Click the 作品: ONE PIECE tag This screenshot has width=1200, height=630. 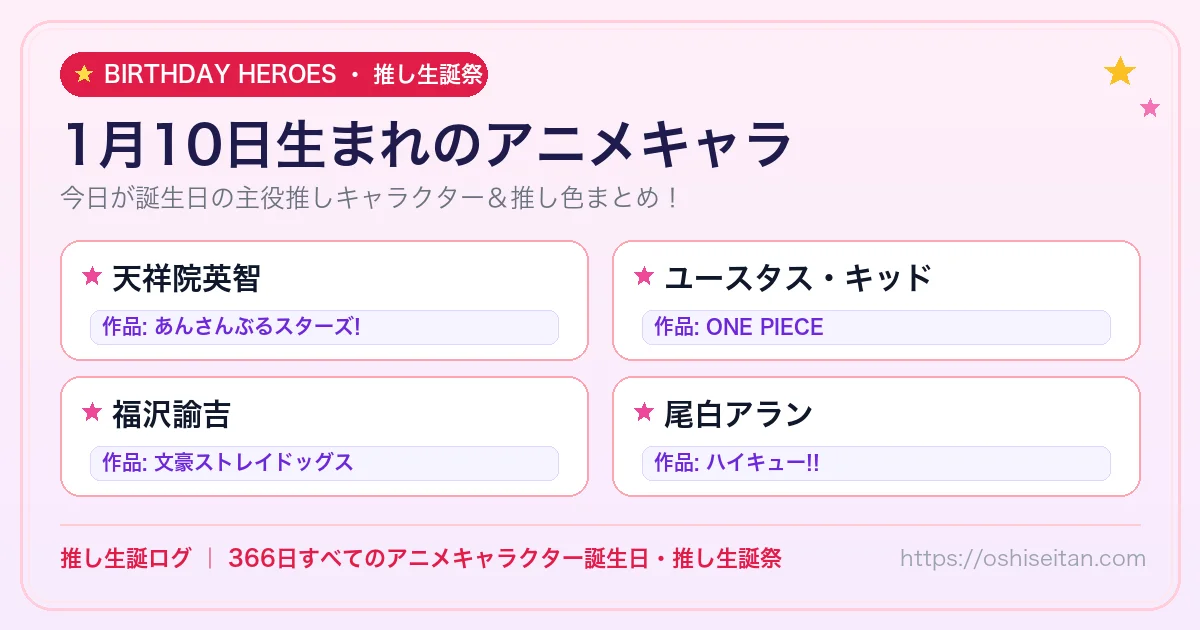(876, 327)
